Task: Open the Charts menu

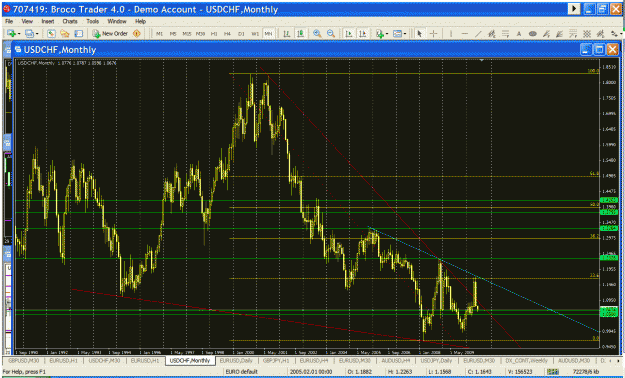Action: (70, 22)
